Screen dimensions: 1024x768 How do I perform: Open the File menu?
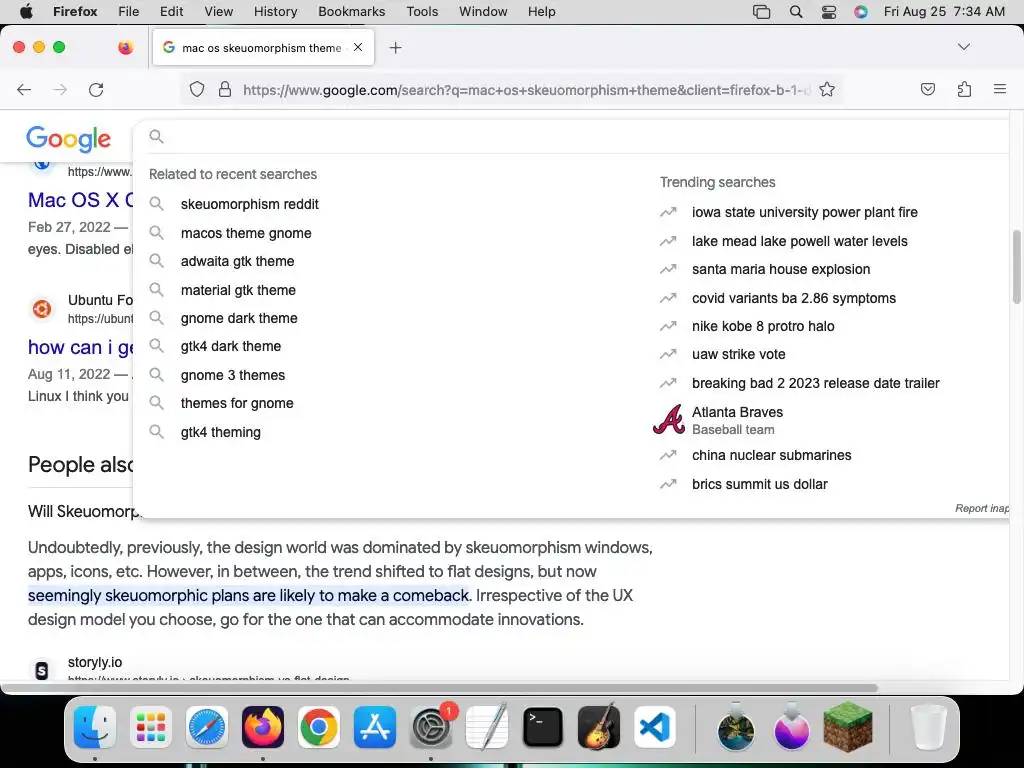[129, 12]
